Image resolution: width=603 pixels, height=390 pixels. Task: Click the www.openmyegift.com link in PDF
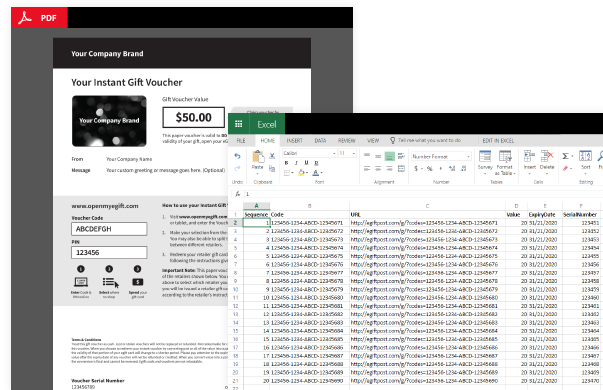click(x=105, y=206)
